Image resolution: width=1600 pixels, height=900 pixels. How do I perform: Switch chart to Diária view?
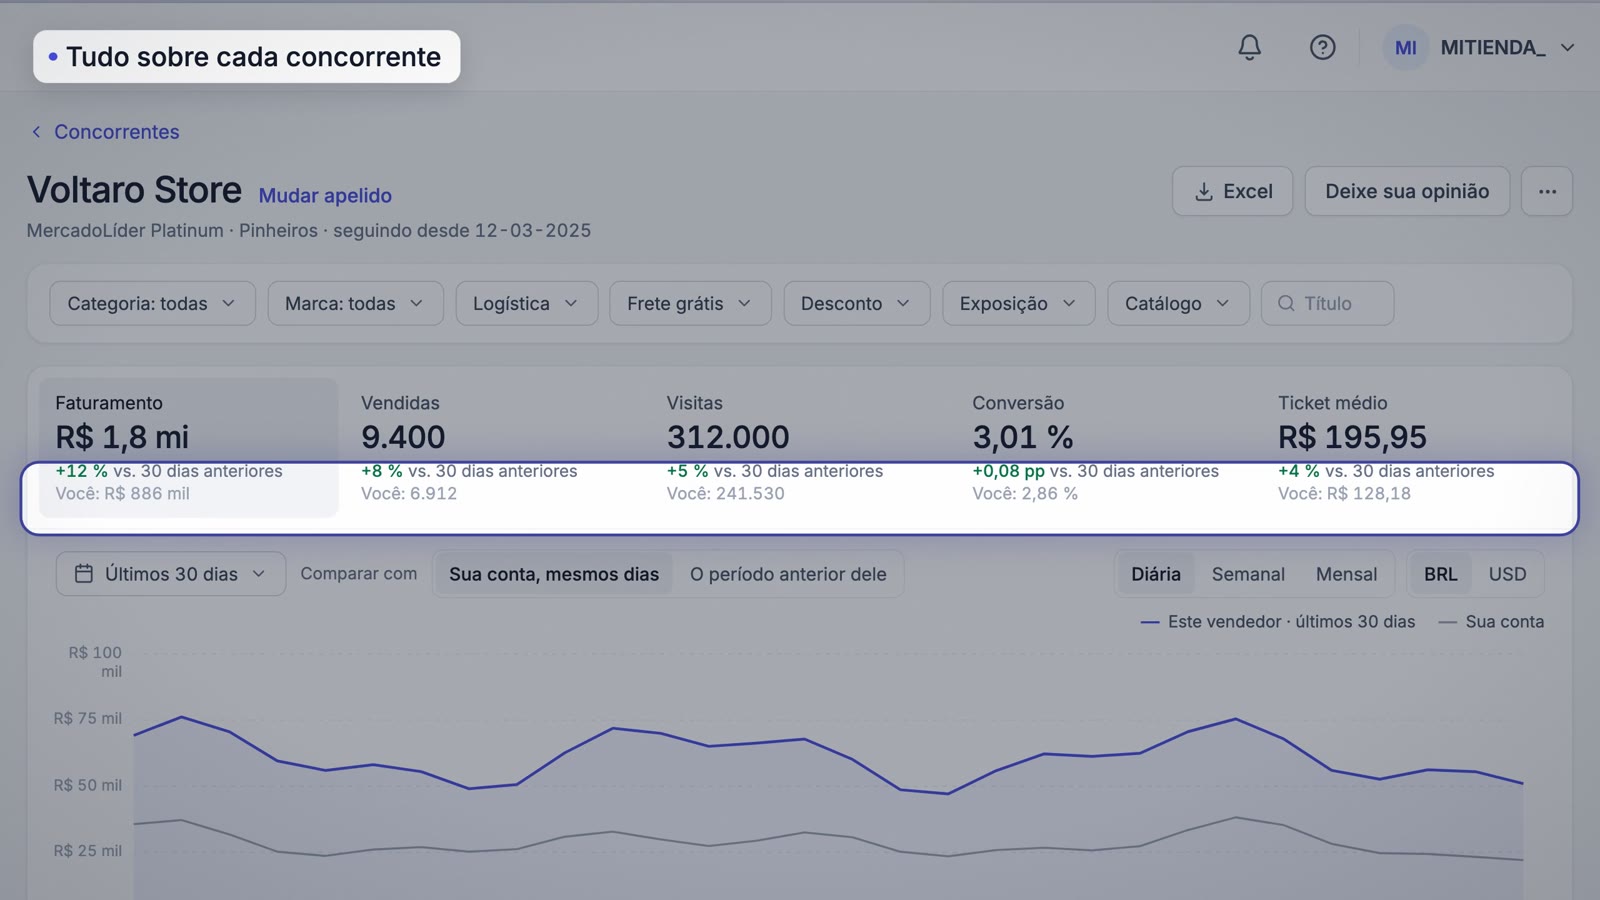click(1156, 574)
